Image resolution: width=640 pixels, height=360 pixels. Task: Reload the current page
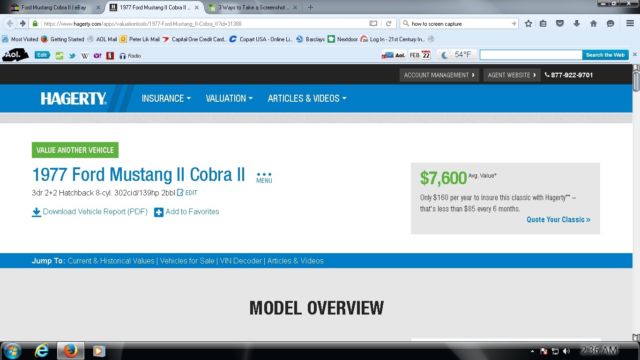pos(389,24)
